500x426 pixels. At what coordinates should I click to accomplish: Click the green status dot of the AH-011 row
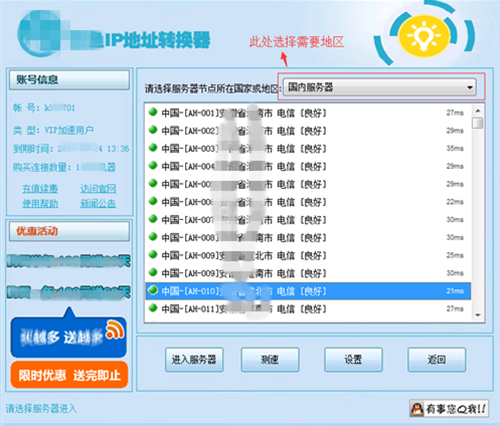point(153,308)
